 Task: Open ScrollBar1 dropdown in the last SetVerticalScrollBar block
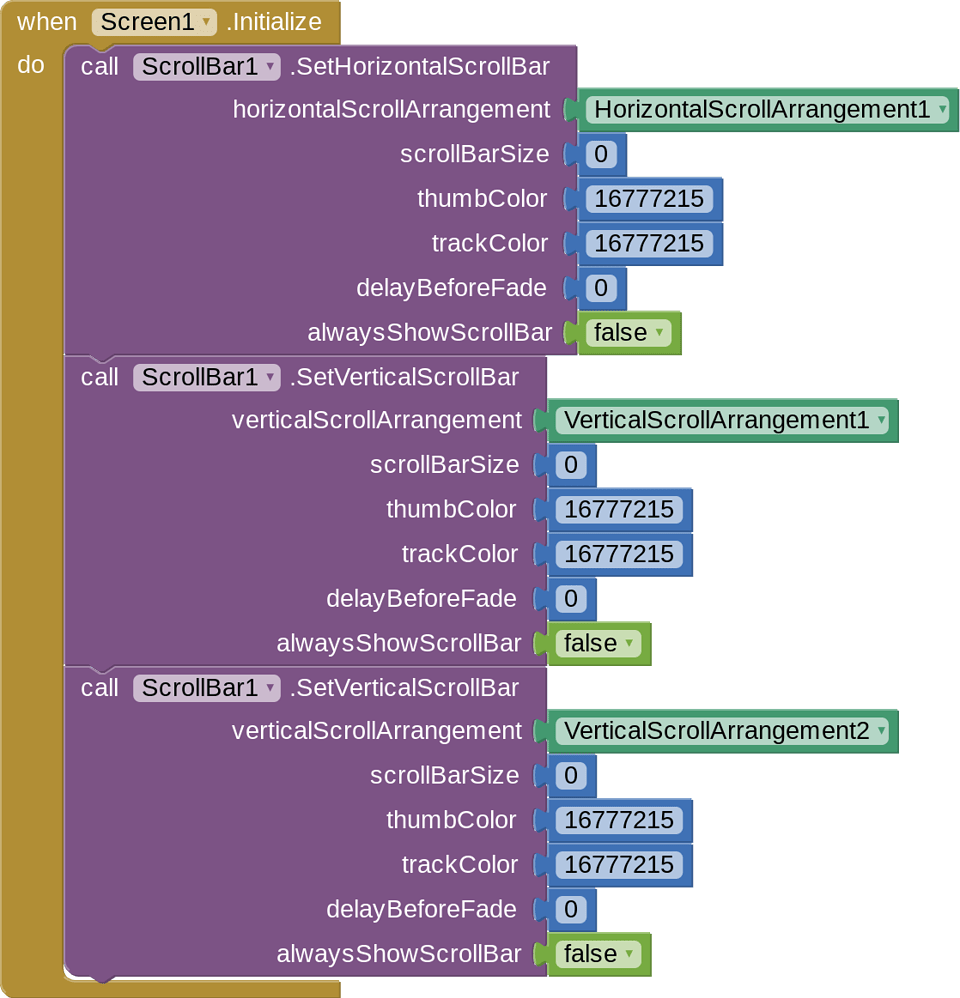pos(269,688)
